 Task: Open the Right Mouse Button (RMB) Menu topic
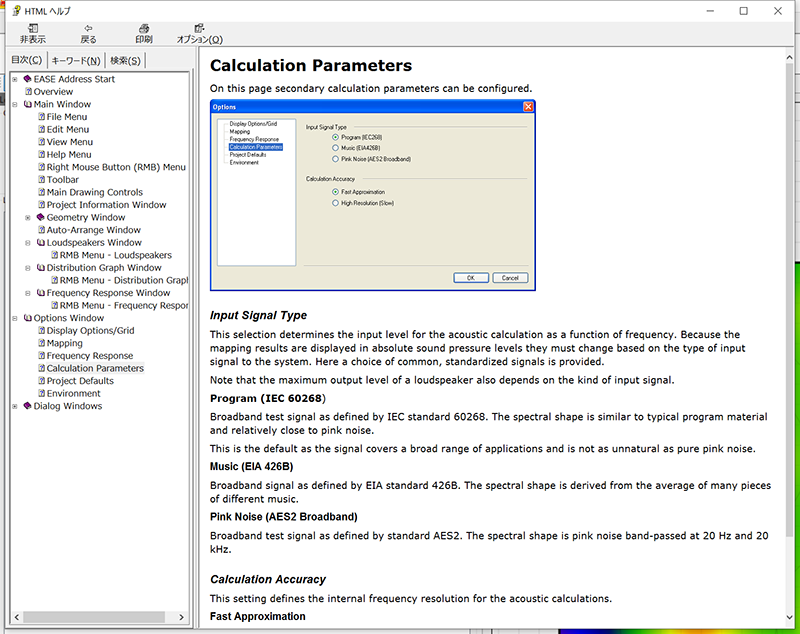point(116,167)
